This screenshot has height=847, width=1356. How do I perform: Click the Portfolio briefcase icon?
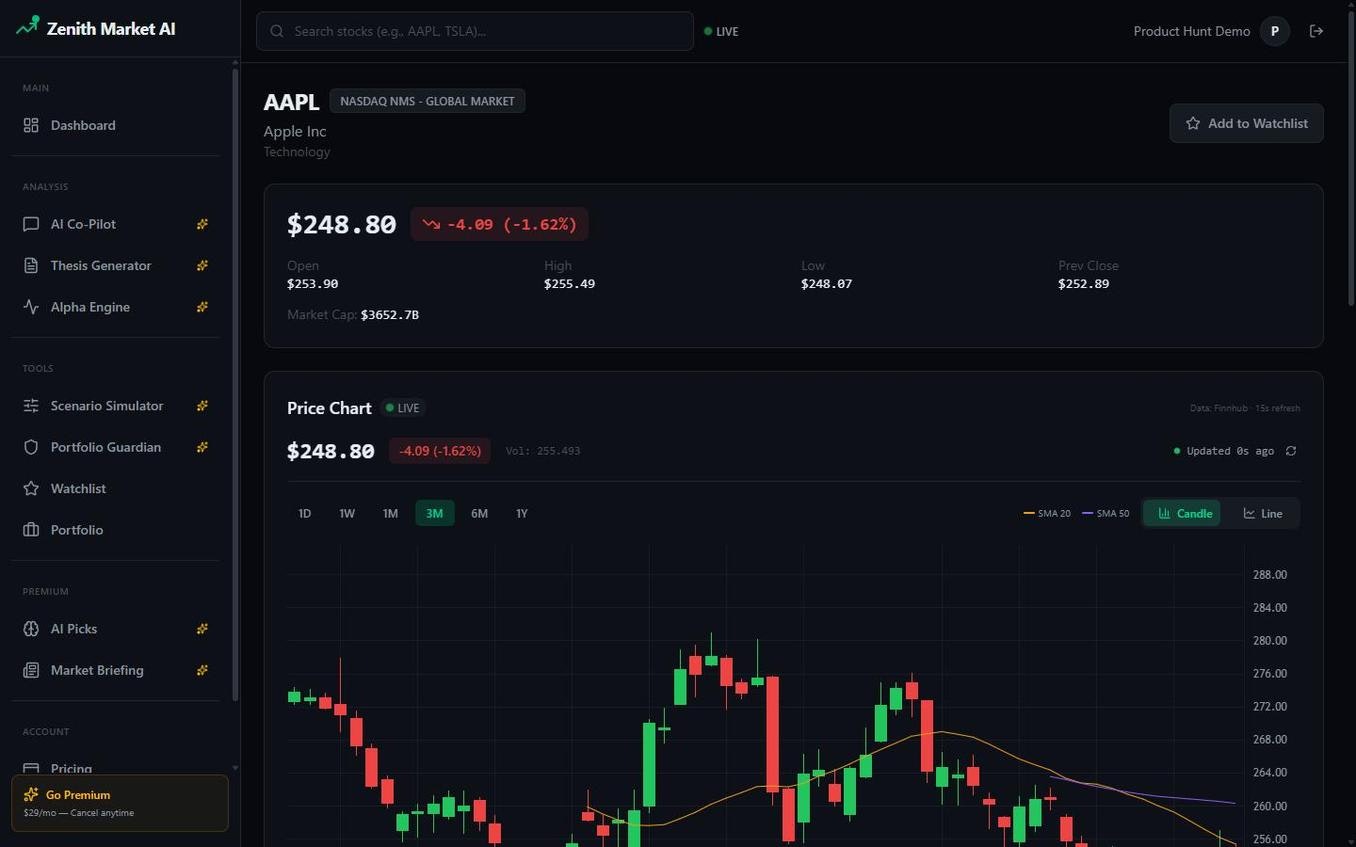(33, 530)
